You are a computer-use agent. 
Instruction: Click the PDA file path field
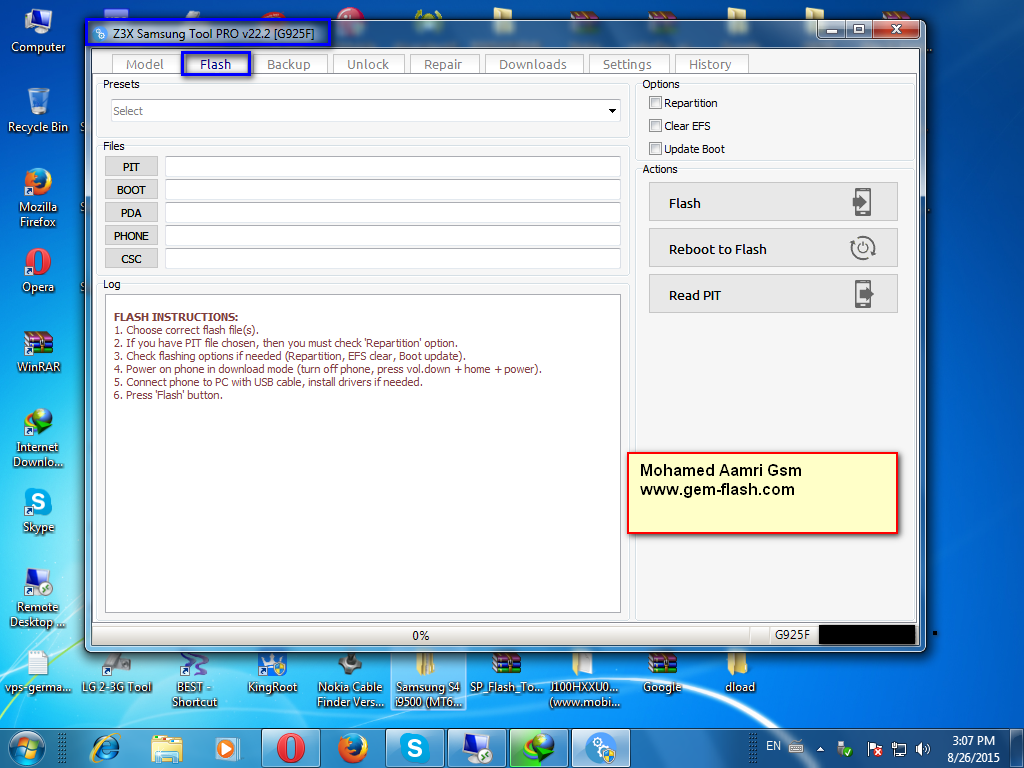point(392,212)
